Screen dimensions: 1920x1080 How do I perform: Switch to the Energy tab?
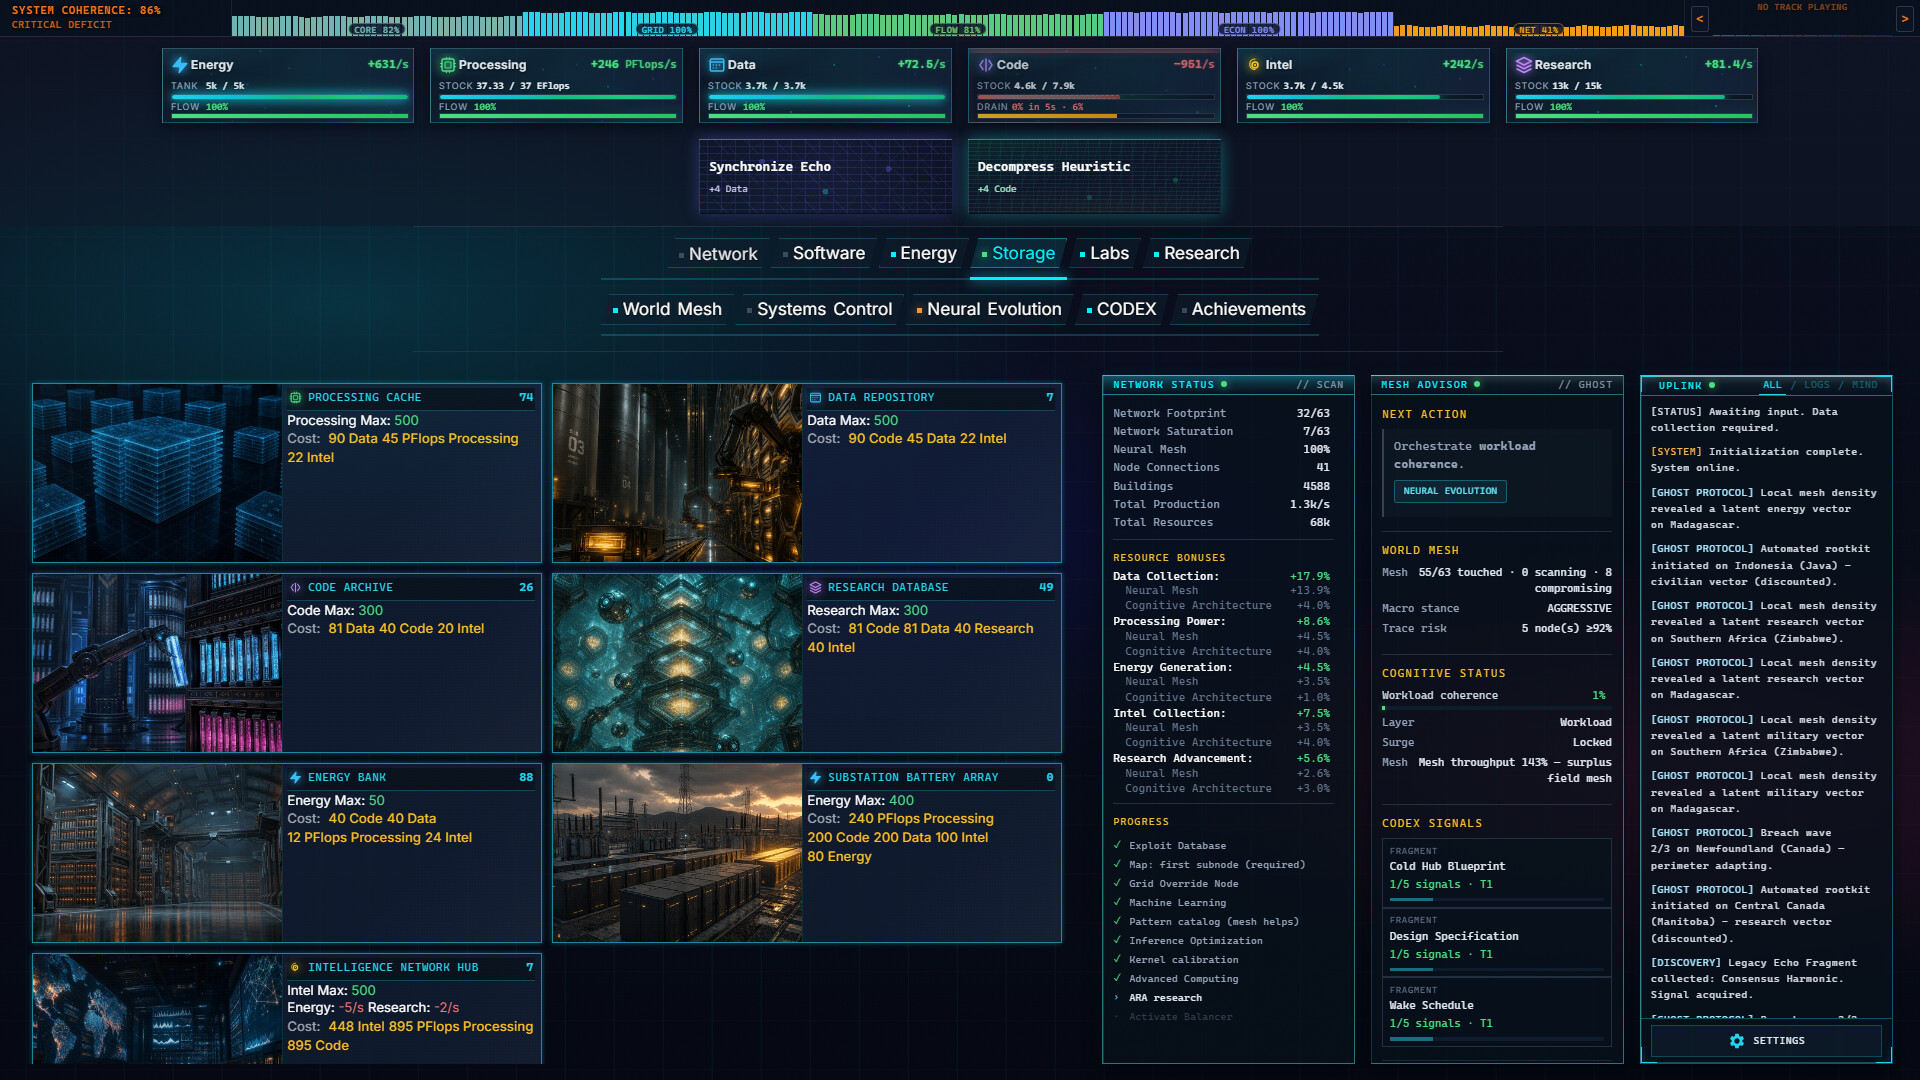coord(924,254)
